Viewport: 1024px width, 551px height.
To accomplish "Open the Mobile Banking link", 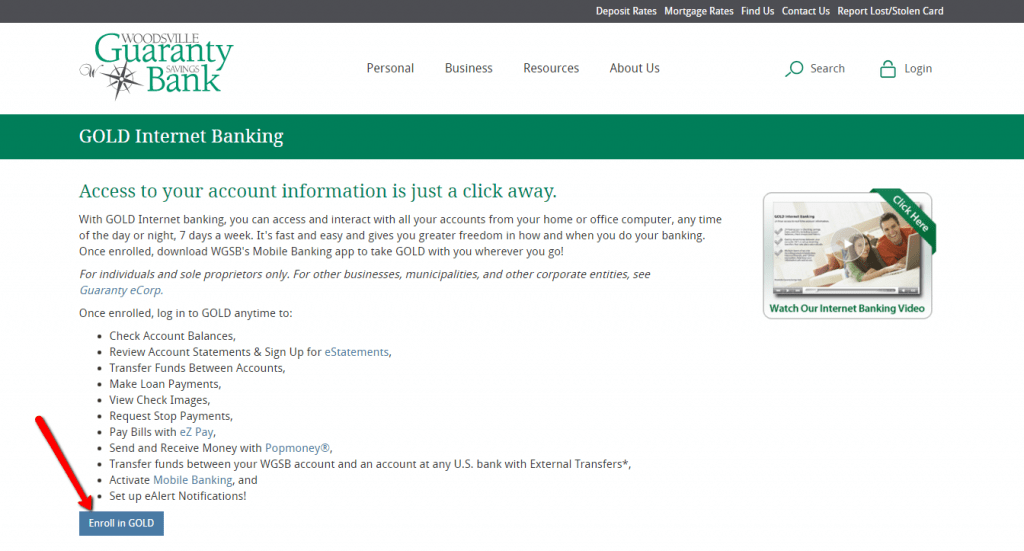I will pyautogui.click(x=193, y=480).
